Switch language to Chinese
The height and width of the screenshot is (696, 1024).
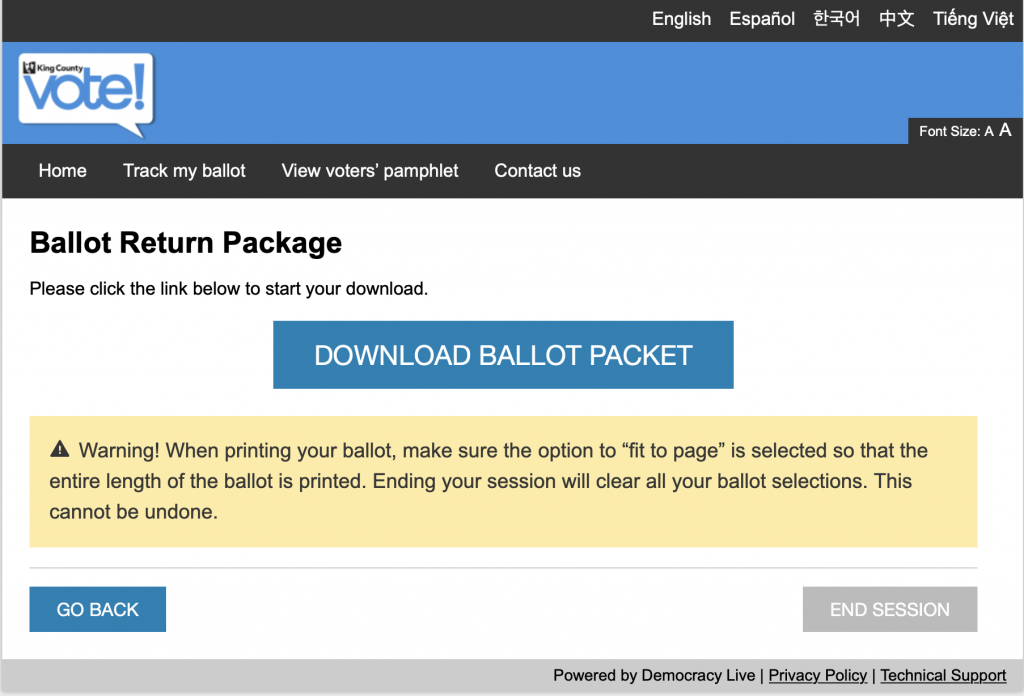coord(897,19)
